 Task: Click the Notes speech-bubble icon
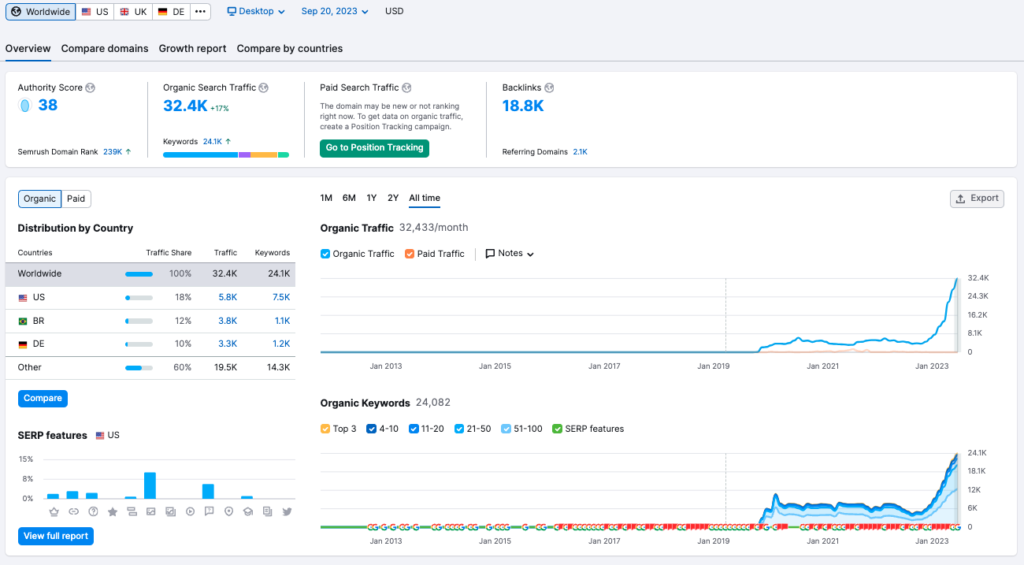coord(490,253)
